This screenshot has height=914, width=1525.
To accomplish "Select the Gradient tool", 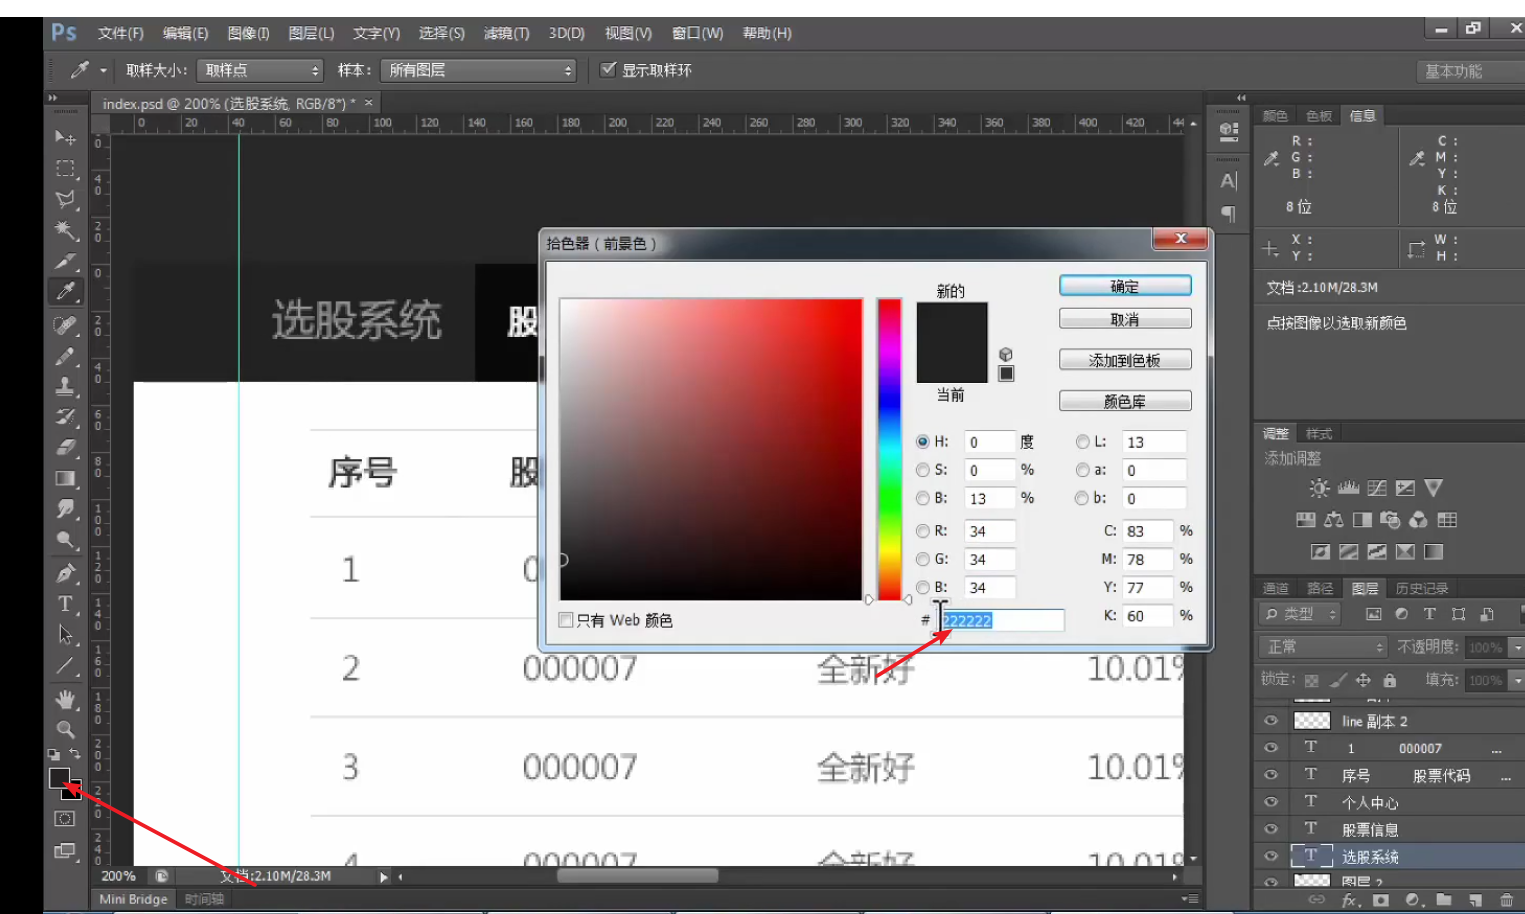I will coord(65,478).
